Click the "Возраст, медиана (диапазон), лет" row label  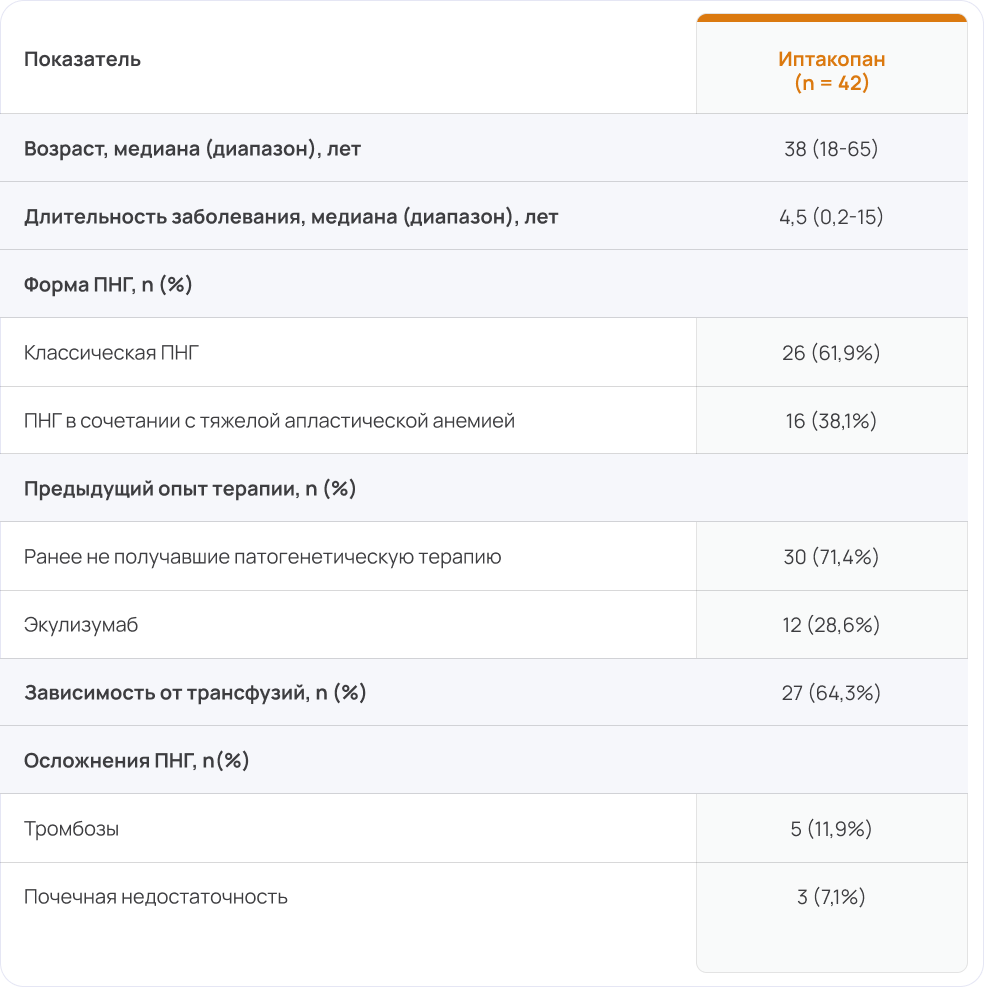(192, 149)
